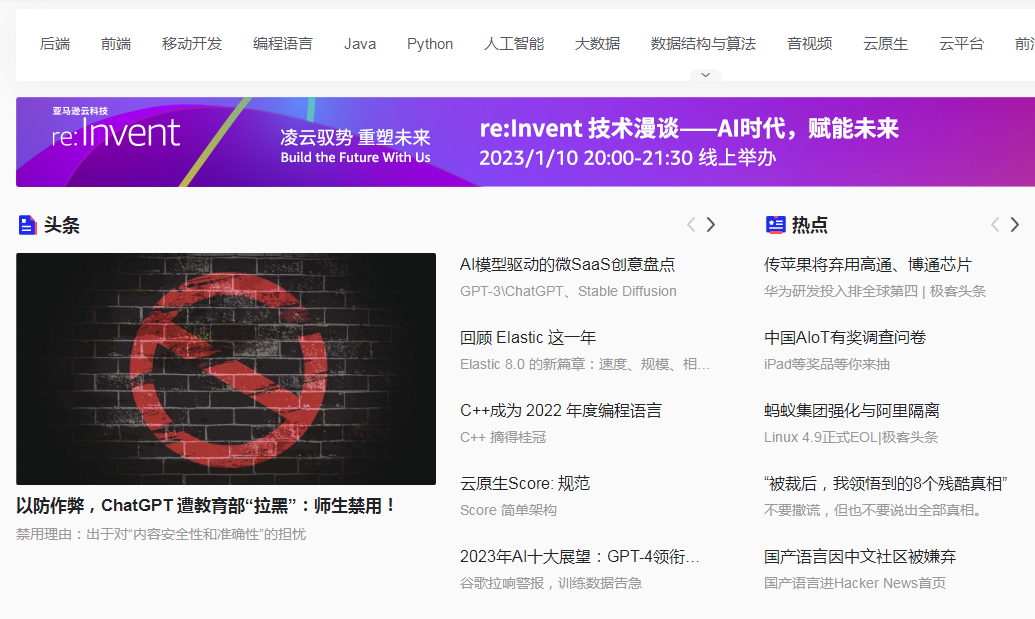Screen dimensions: 1035x619
Task: Open 传苹果将弃用高通、博通芯片 hot topic
Action: [867, 265]
